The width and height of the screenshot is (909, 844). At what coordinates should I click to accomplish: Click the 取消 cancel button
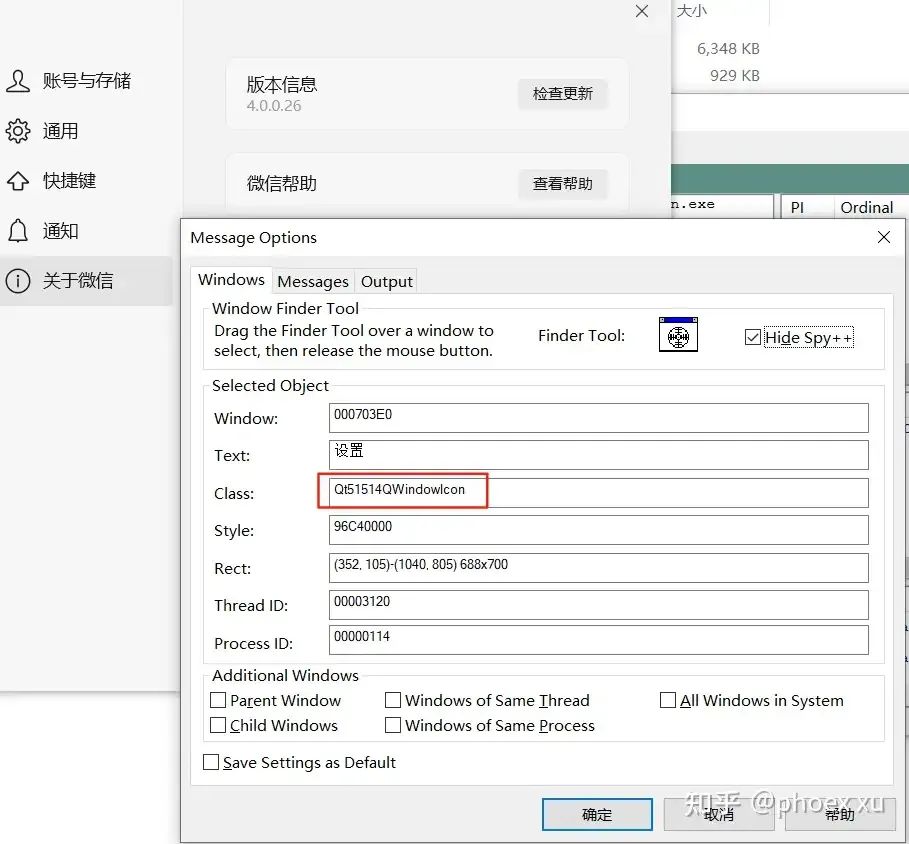(719, 814)
